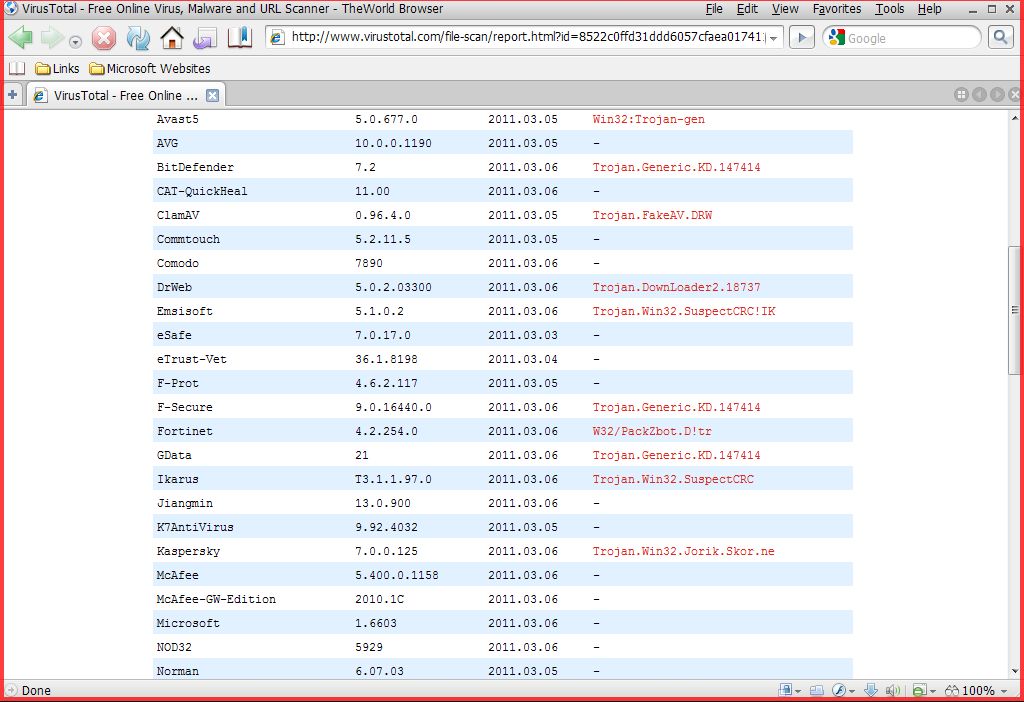Image resolution: width=1024 pixels, height=702 pixels.
Task: Click the K7AntiVirus antivirus name
Action: (x=195, y=527)
